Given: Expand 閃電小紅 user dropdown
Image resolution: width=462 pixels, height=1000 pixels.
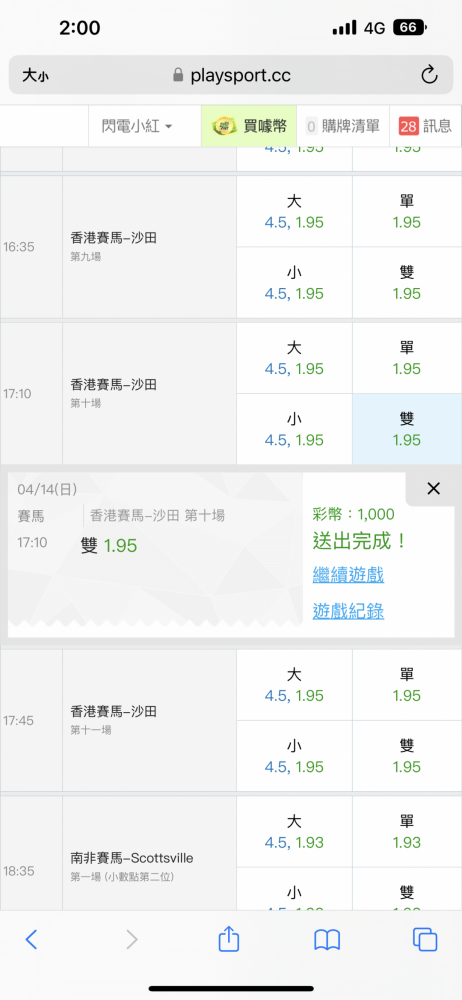Looking at the screenshot, I should click(137, 126).
